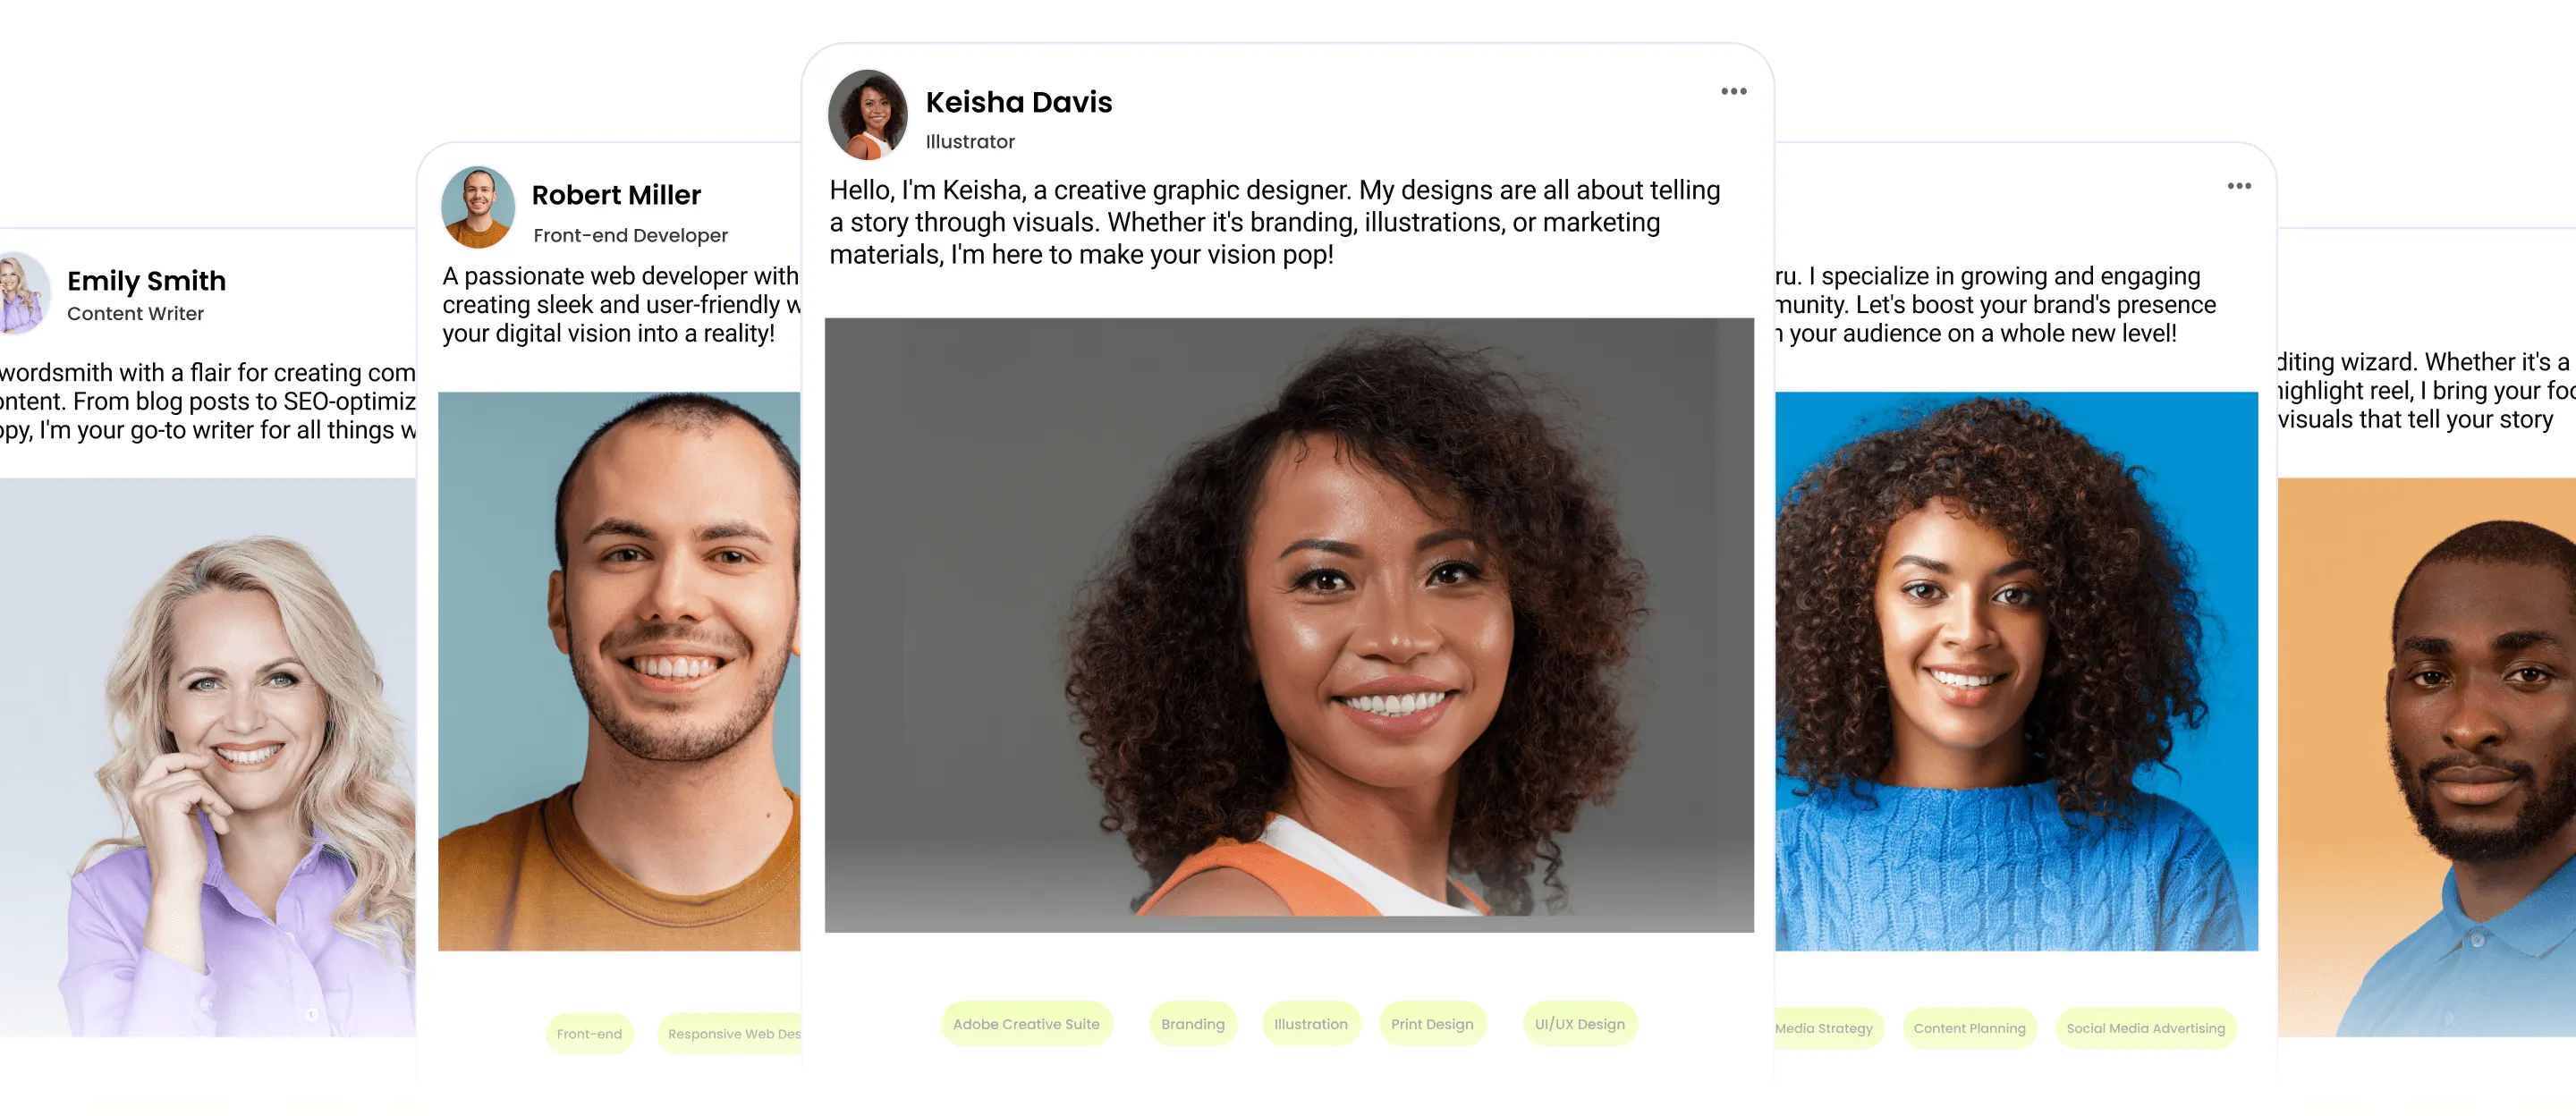
Task: Select the Social Media Advertising tag
Action: [2145, 1028]
